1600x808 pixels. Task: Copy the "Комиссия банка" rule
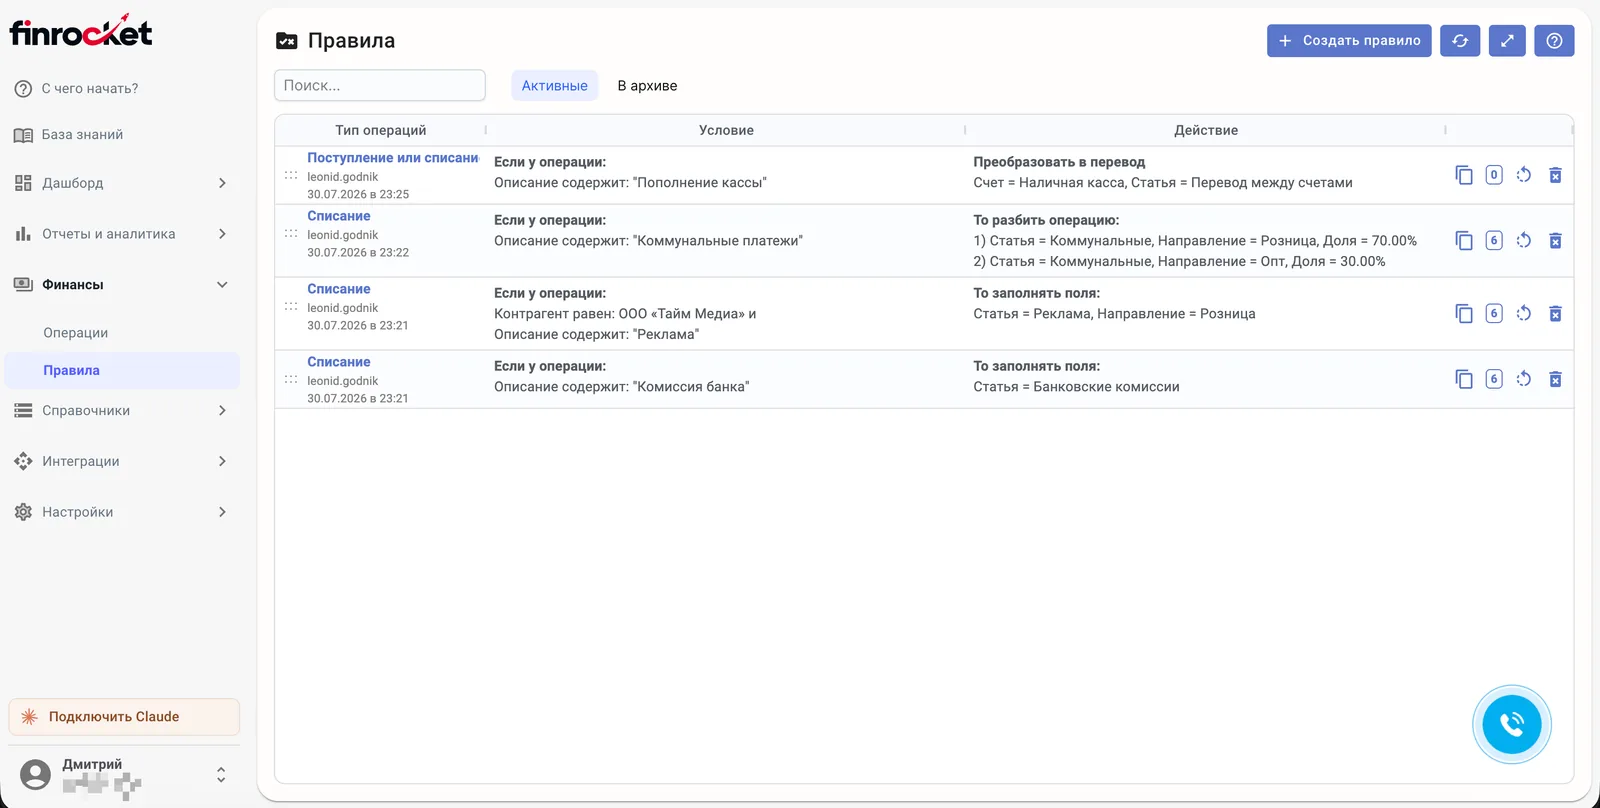[1464, 379]
